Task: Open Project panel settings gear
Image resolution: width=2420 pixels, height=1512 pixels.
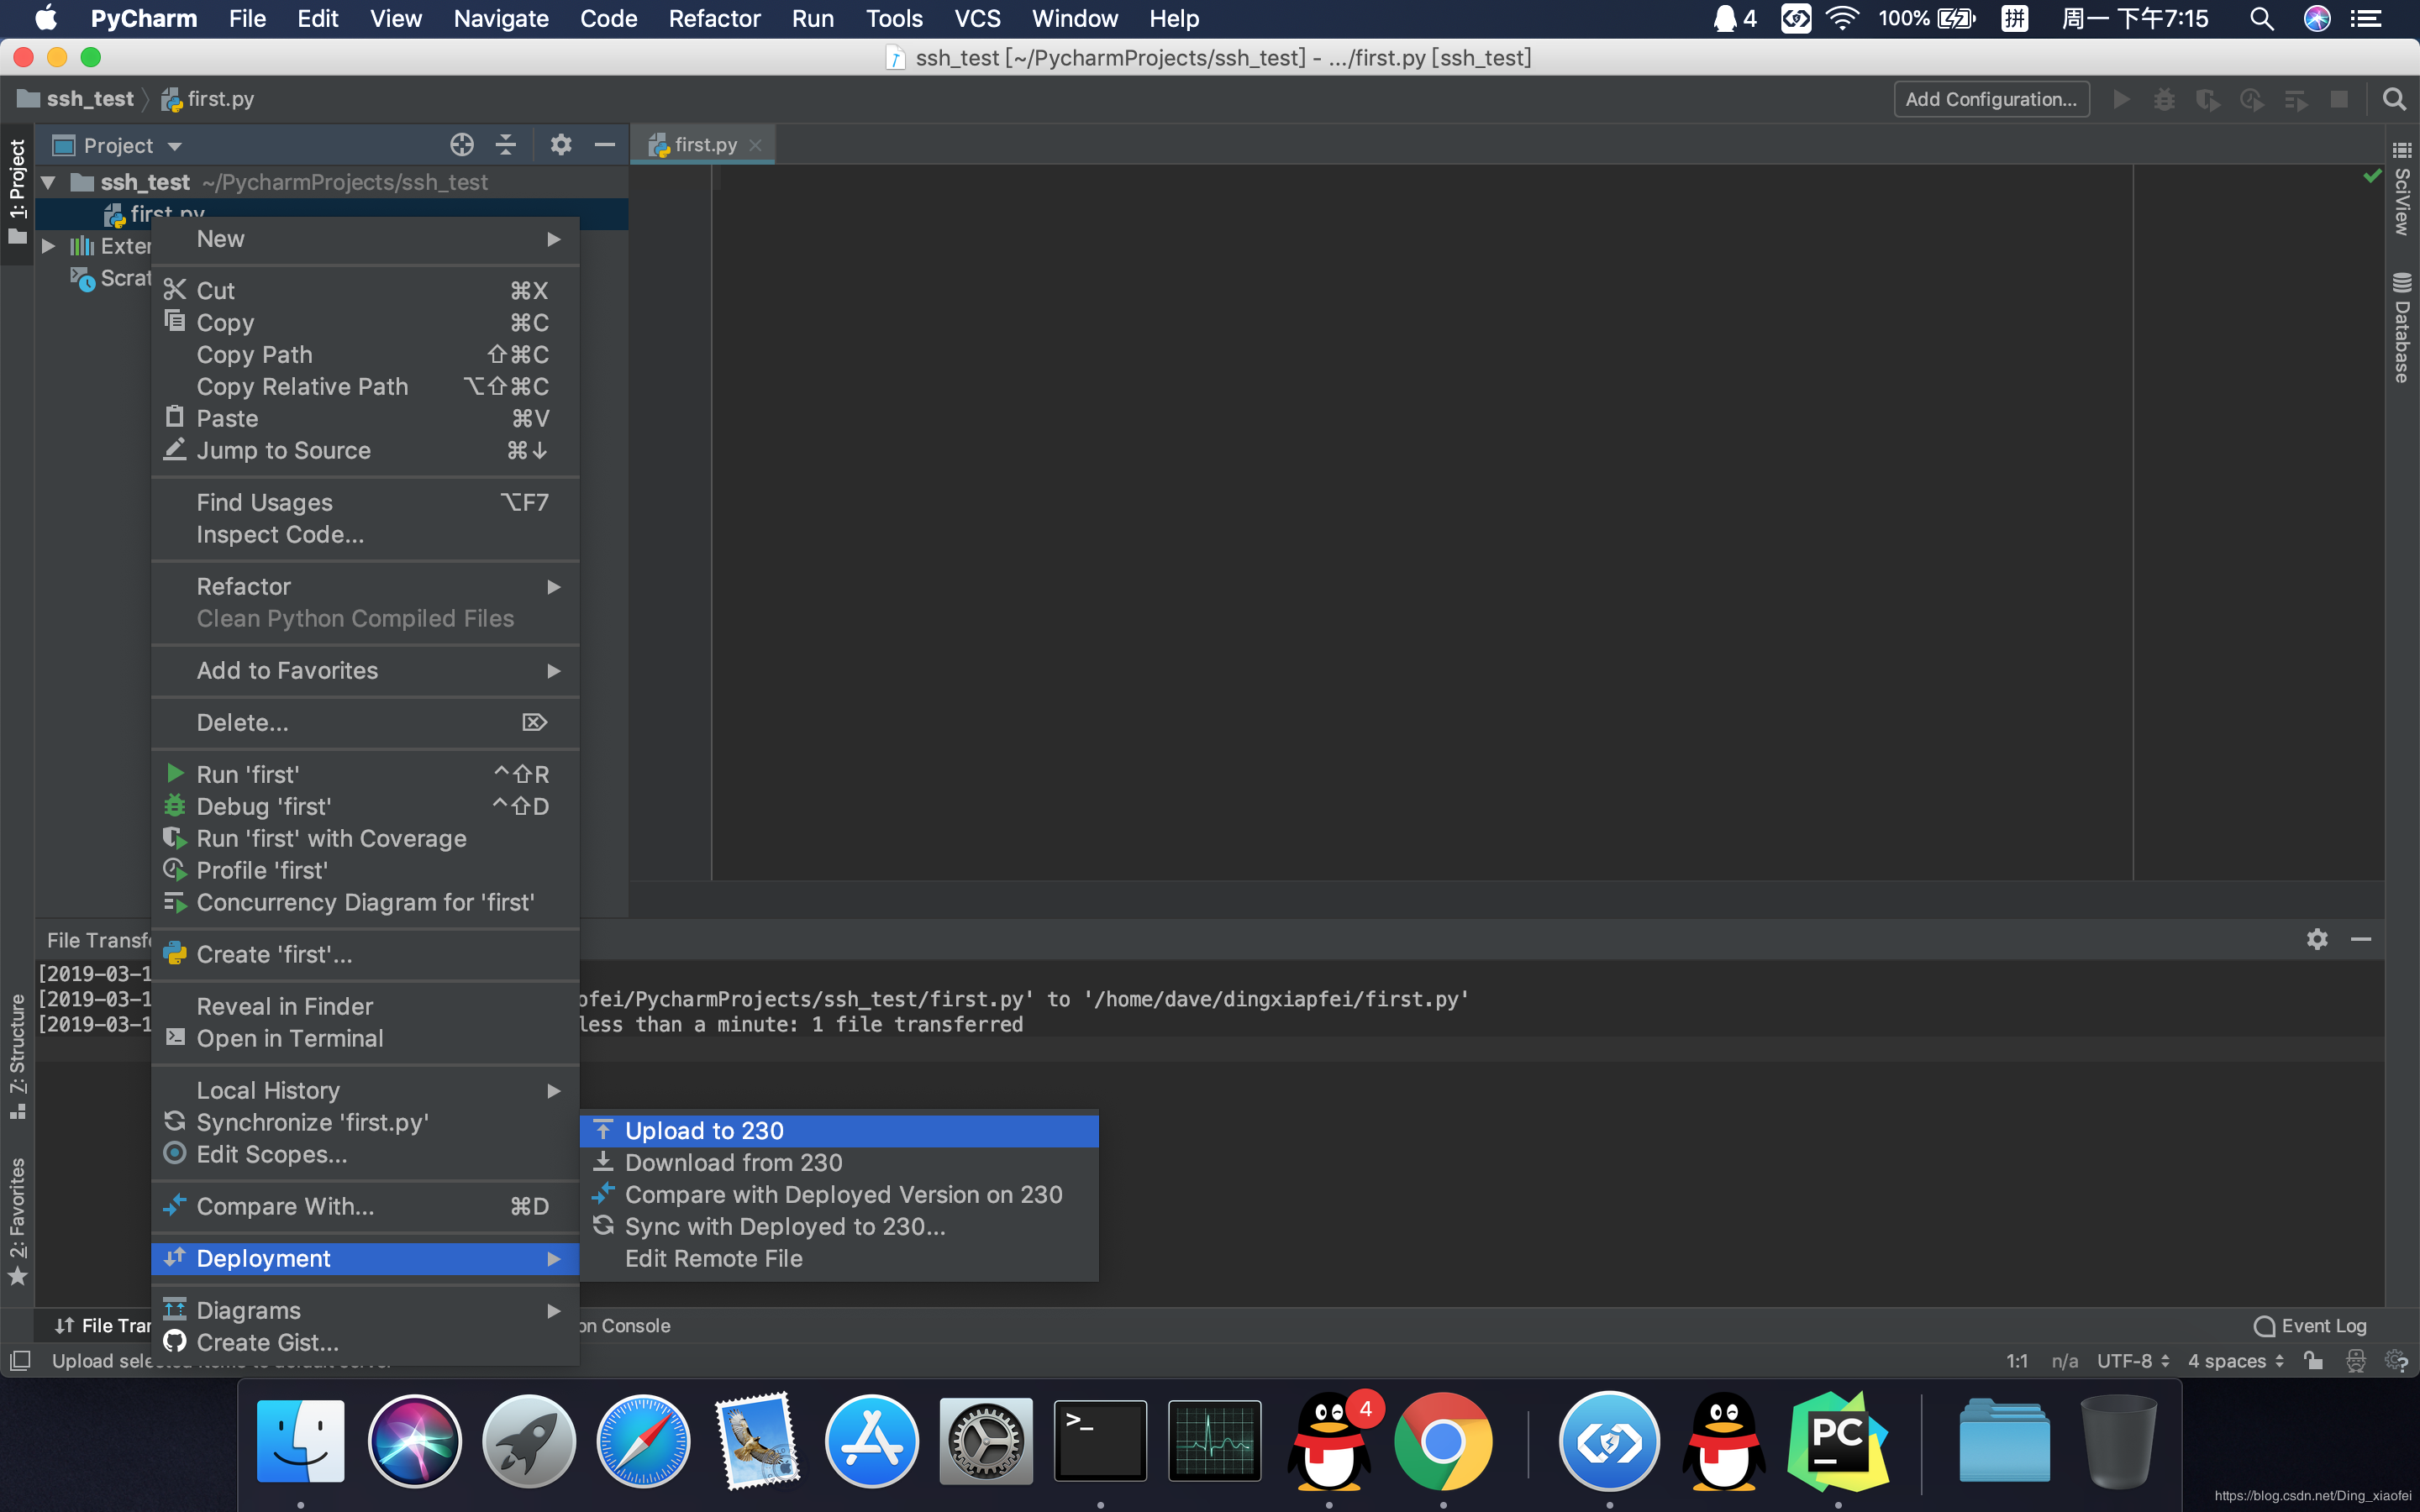Action: 560,145
